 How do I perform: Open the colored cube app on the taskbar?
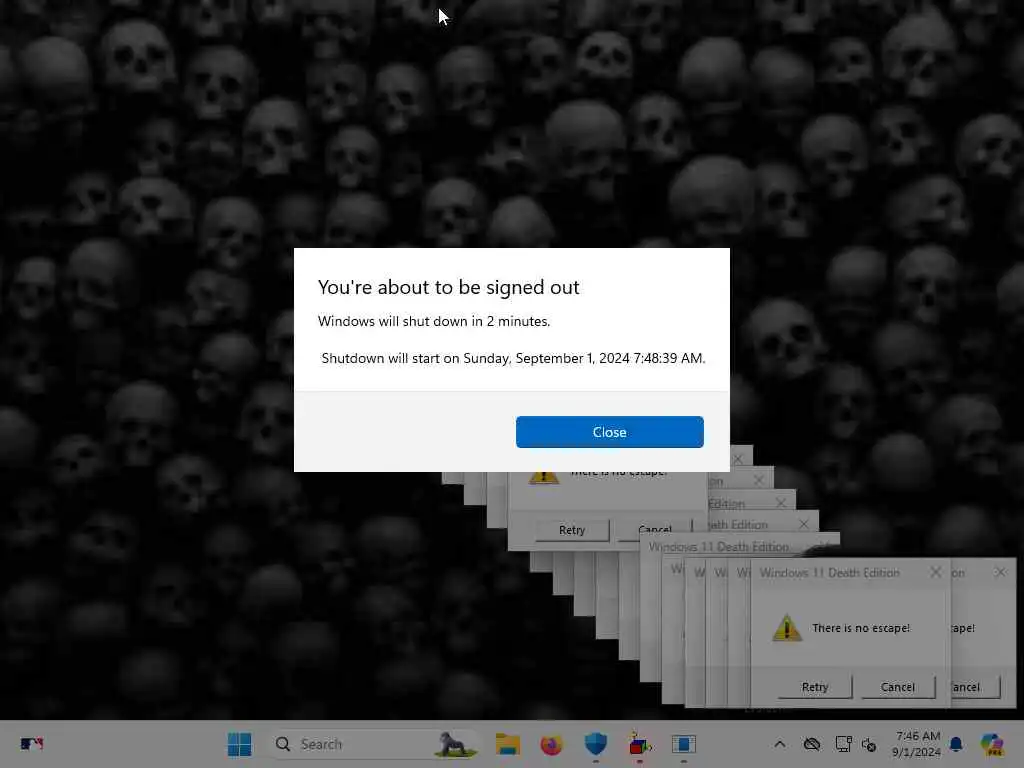pyautogui.click(x=639, y=744)
